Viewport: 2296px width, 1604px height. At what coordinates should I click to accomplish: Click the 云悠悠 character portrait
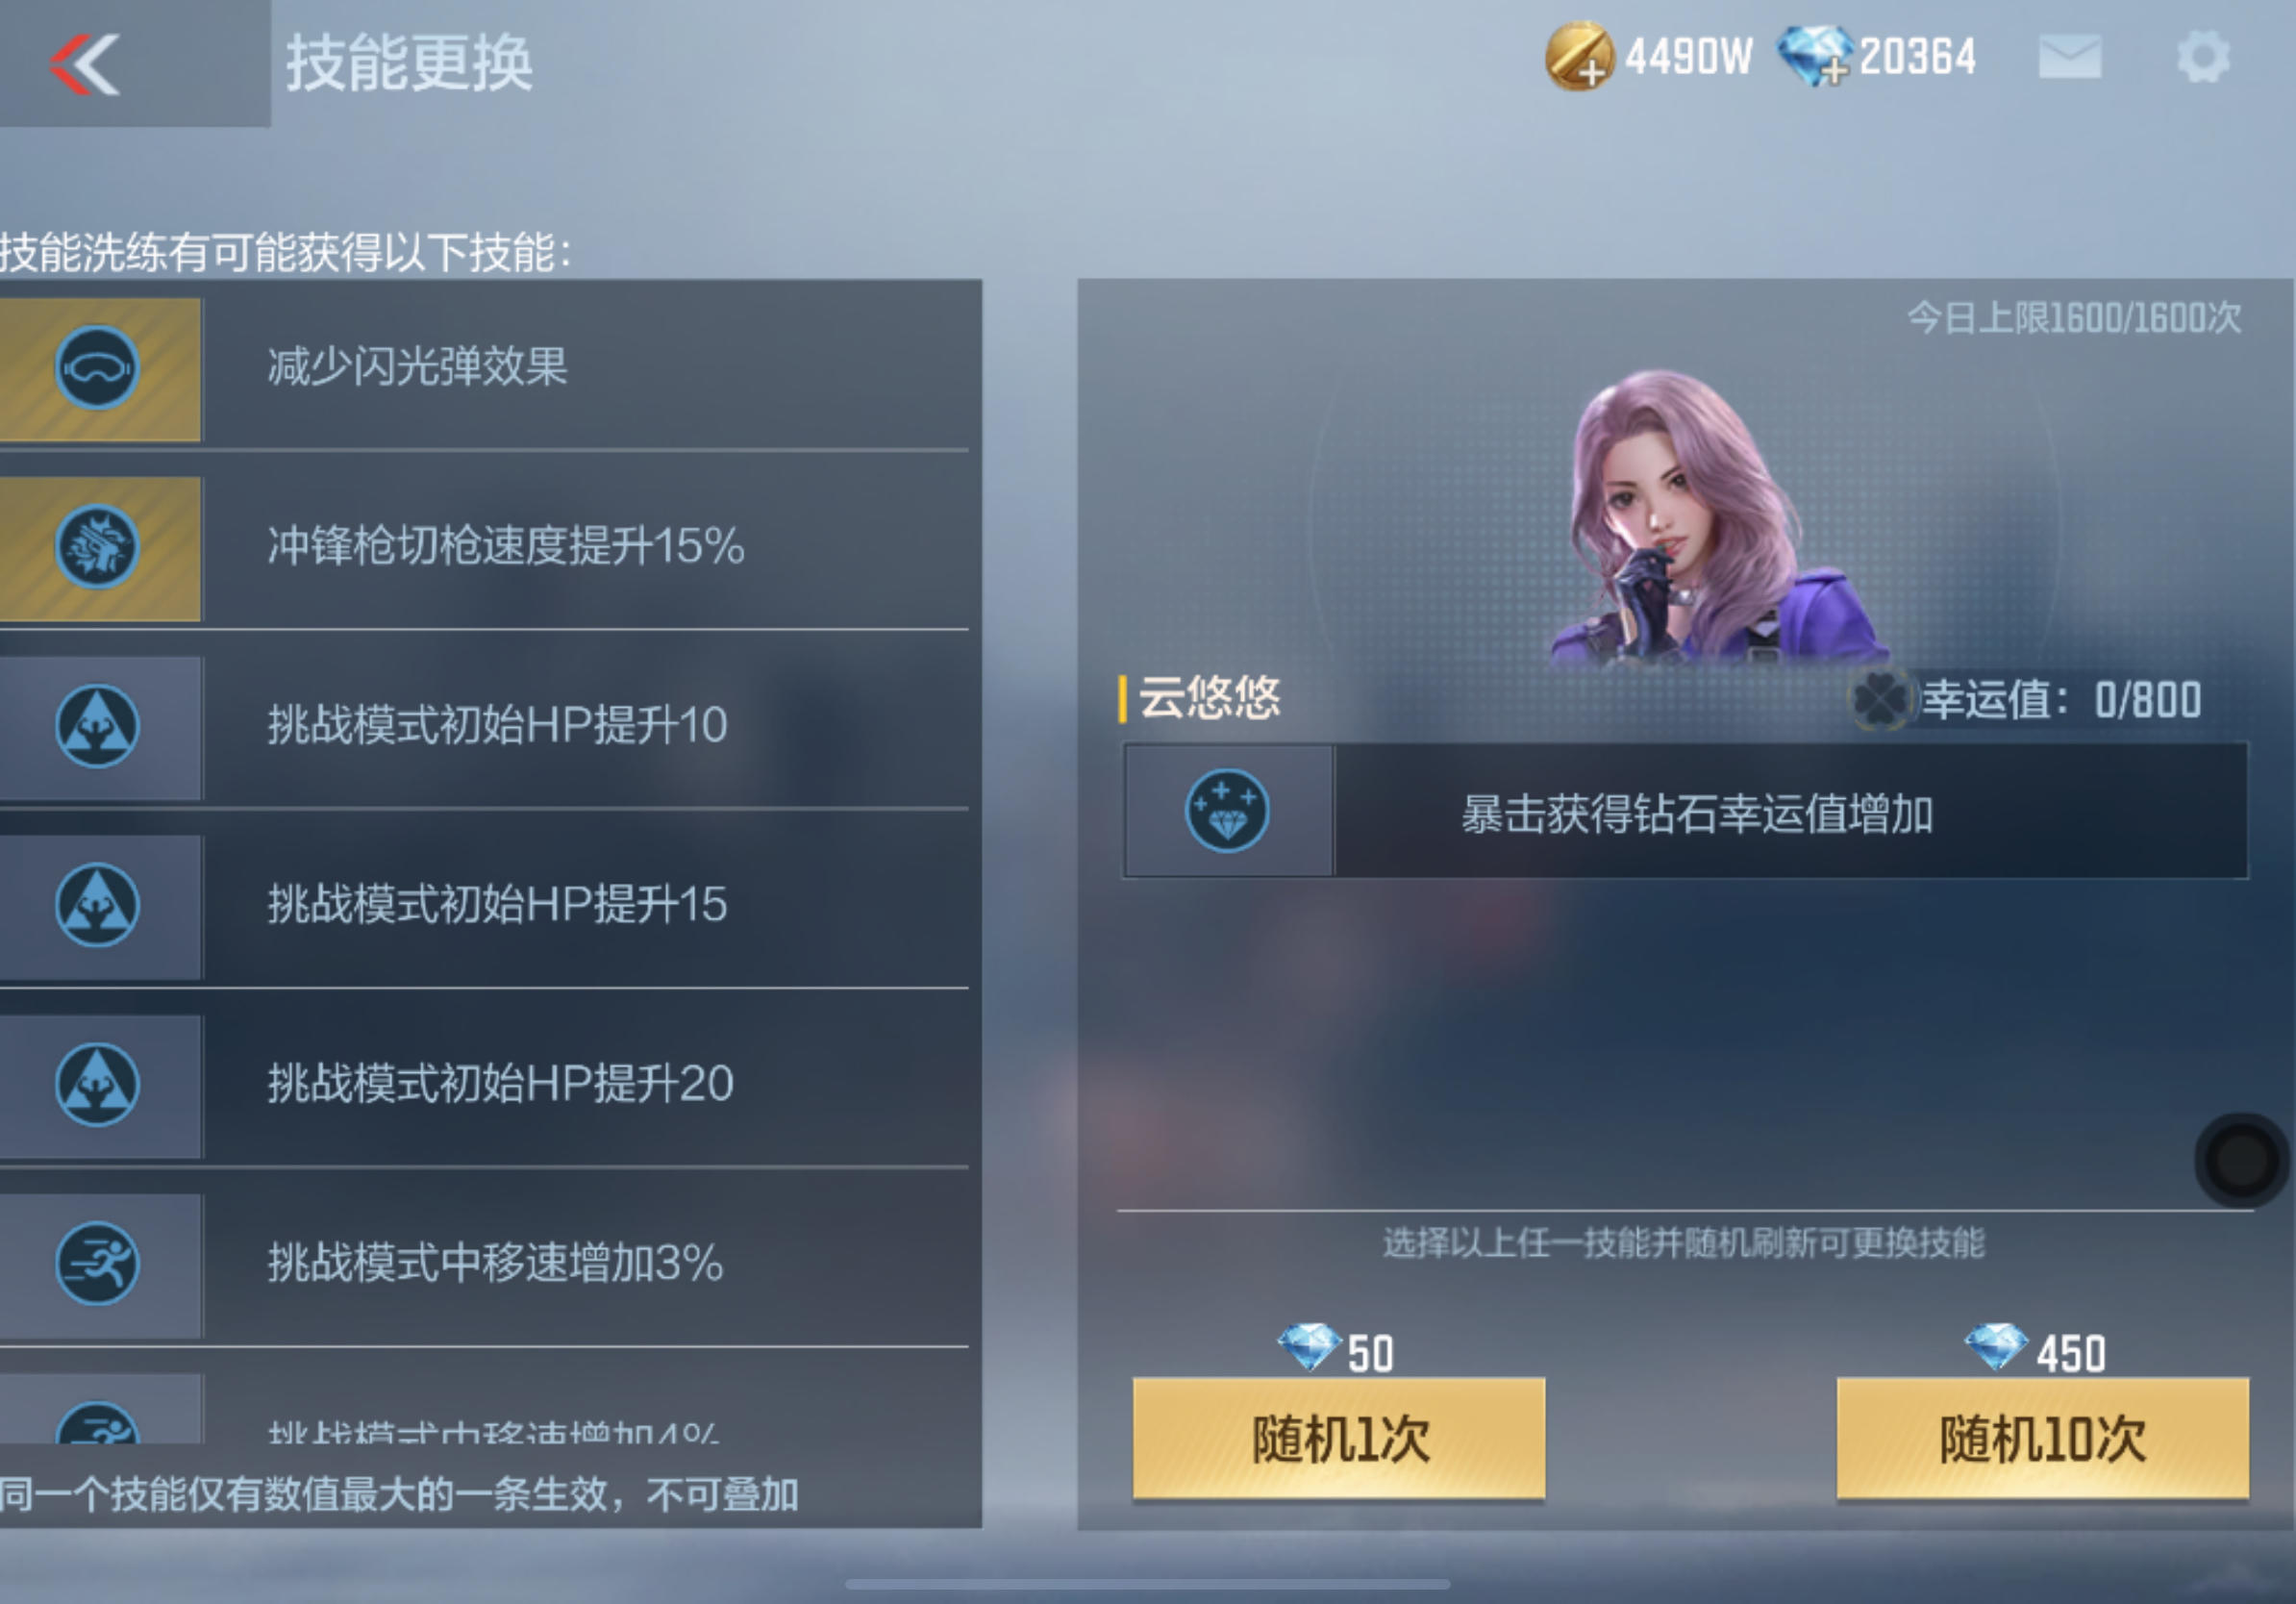[1715, 517]
